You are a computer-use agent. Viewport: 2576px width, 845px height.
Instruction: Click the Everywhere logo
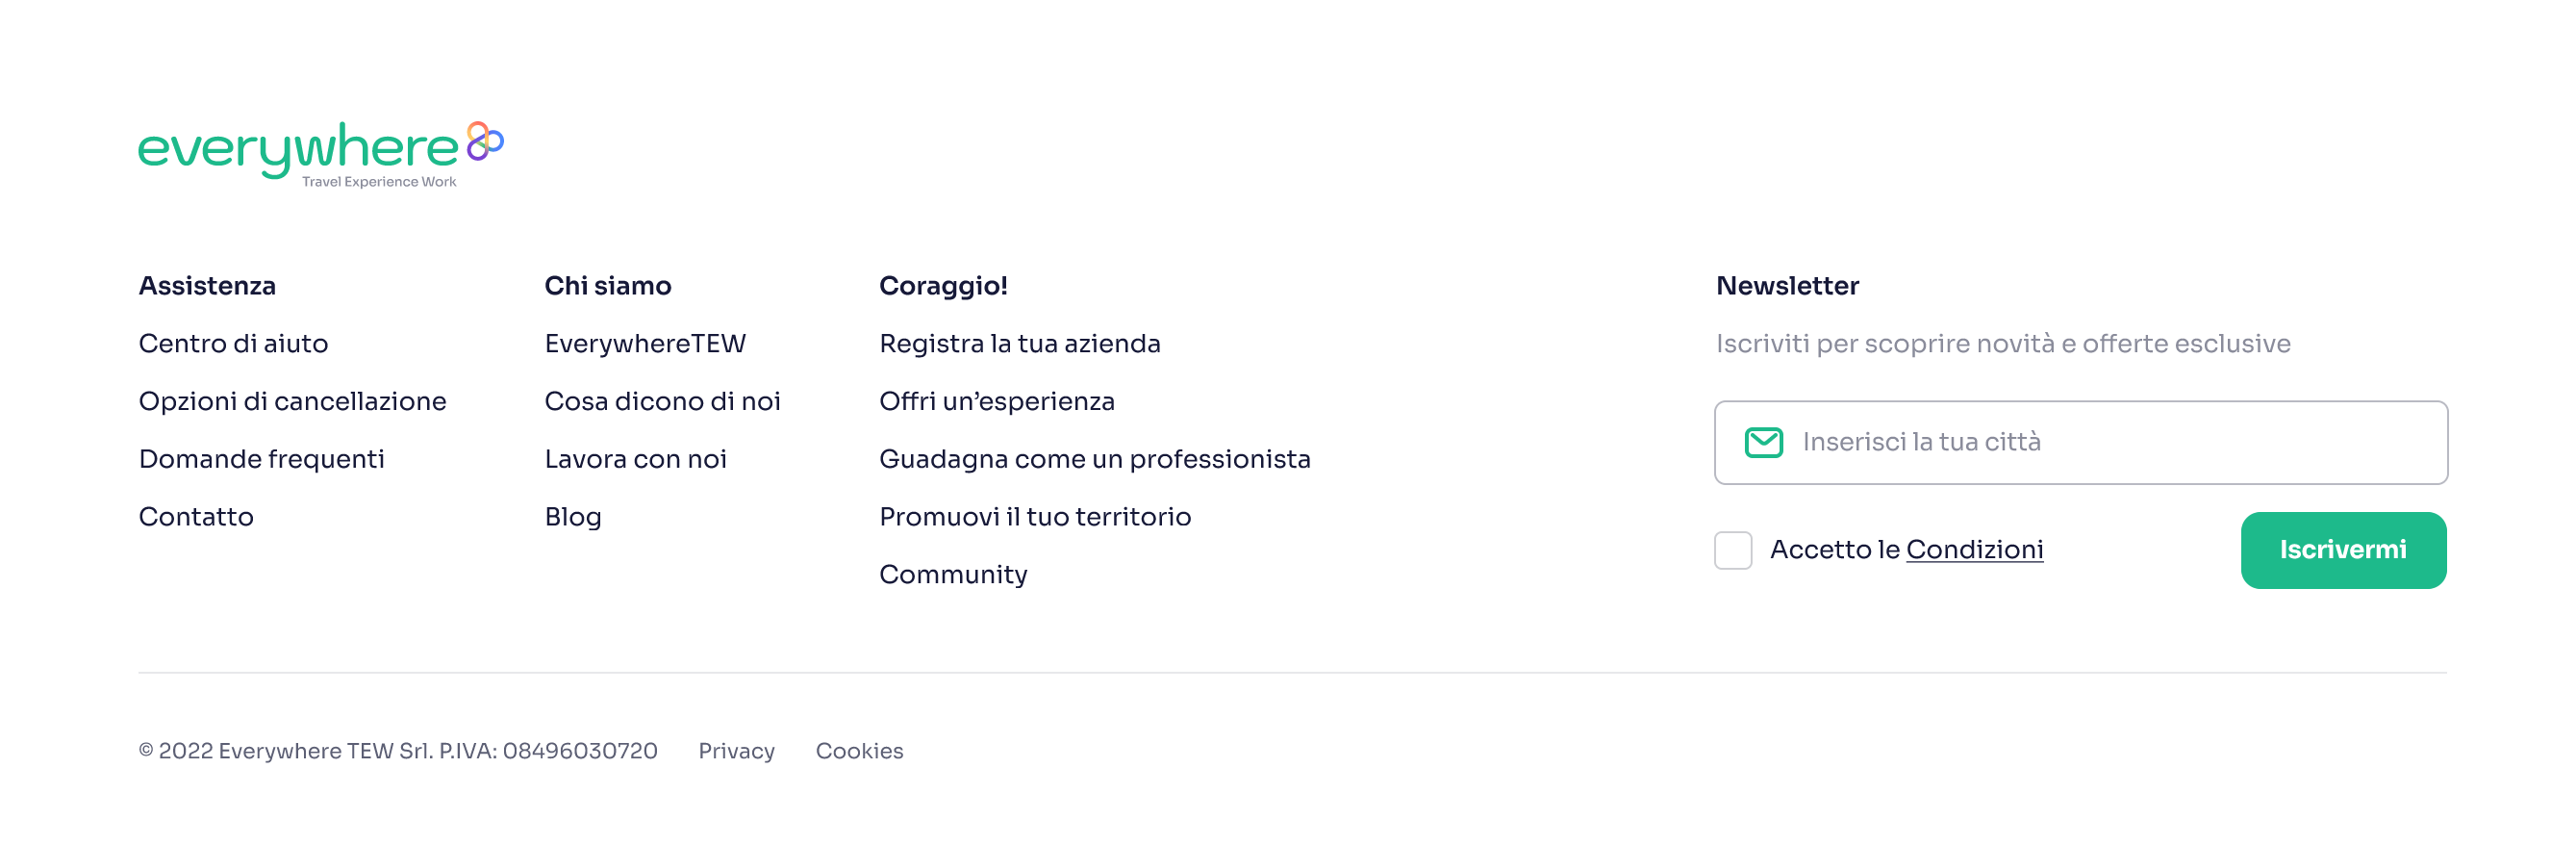320,154
